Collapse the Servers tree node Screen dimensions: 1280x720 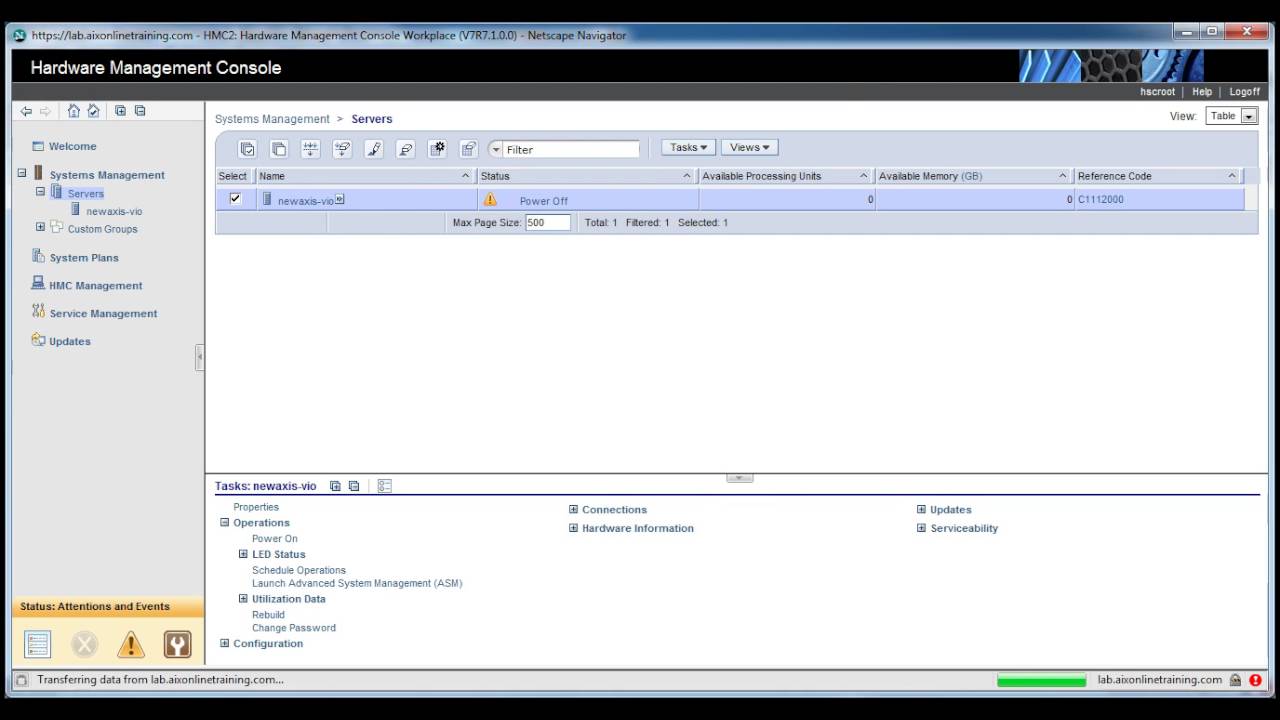pyautogui.click(x=40, y=191)
